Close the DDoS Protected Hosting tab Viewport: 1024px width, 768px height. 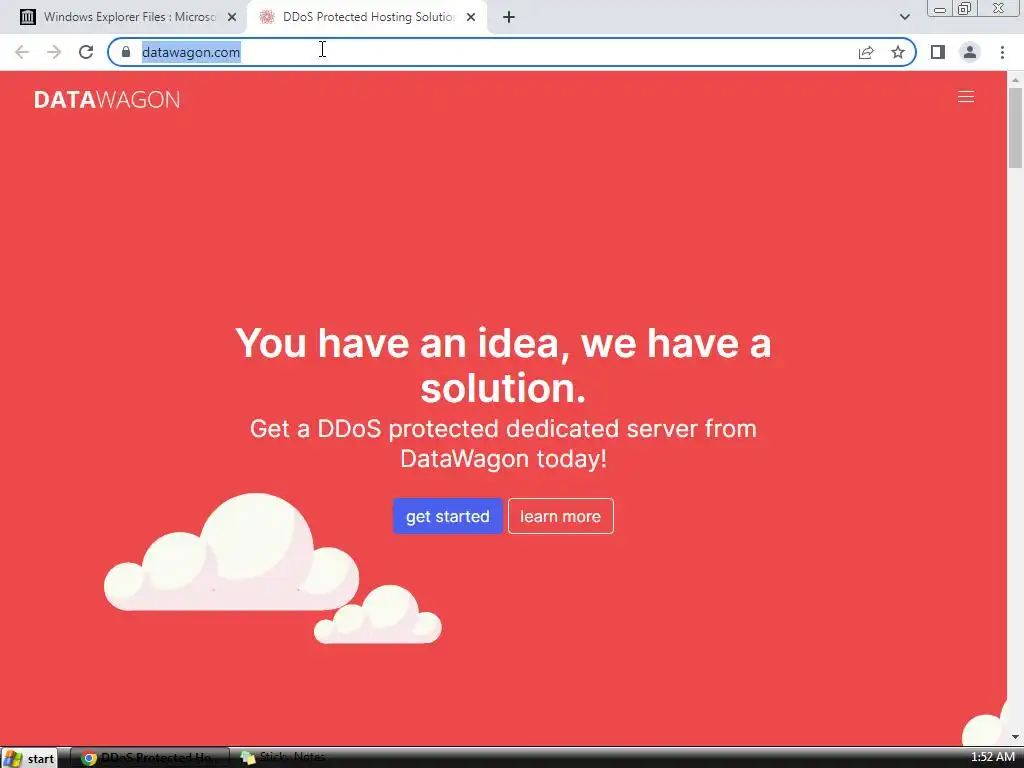click(471, 17)
